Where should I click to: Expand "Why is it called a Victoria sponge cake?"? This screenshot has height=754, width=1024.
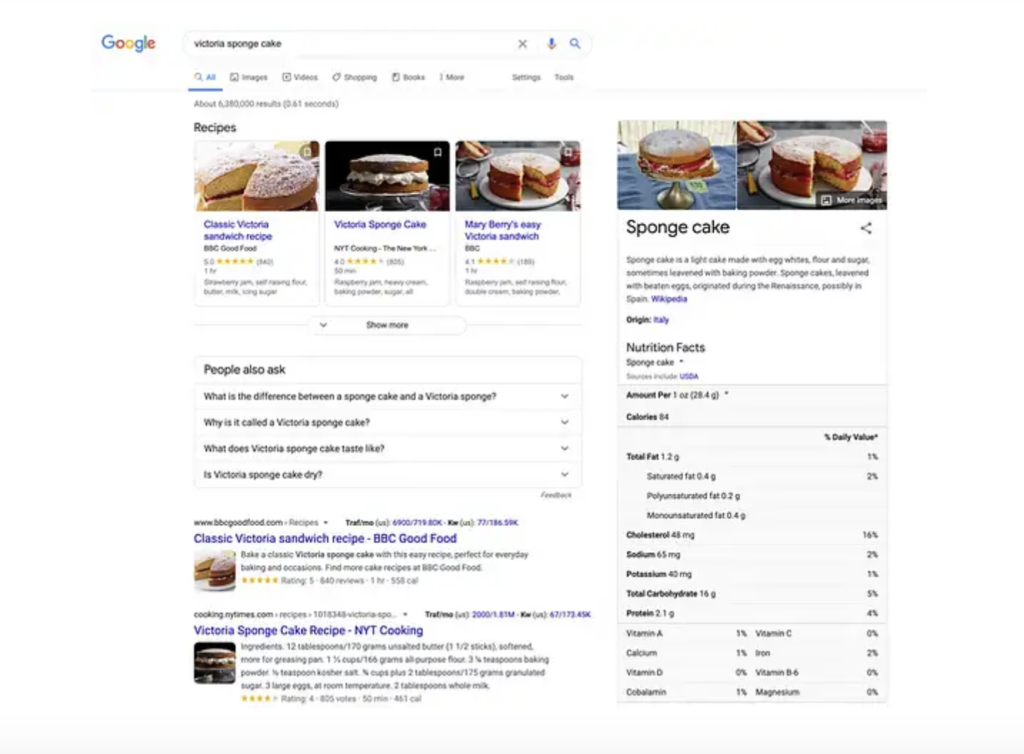point(387,422)
